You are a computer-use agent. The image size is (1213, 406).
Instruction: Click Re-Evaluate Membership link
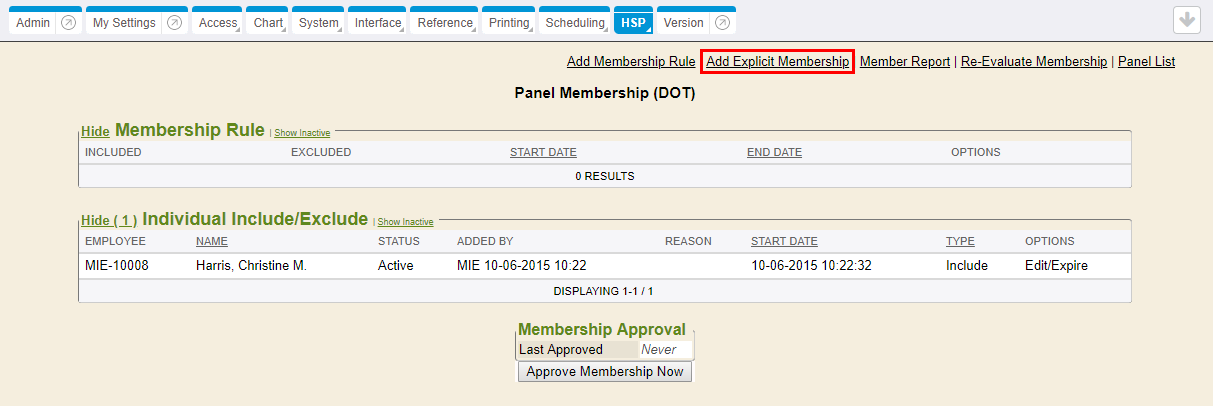point(1034,62)
